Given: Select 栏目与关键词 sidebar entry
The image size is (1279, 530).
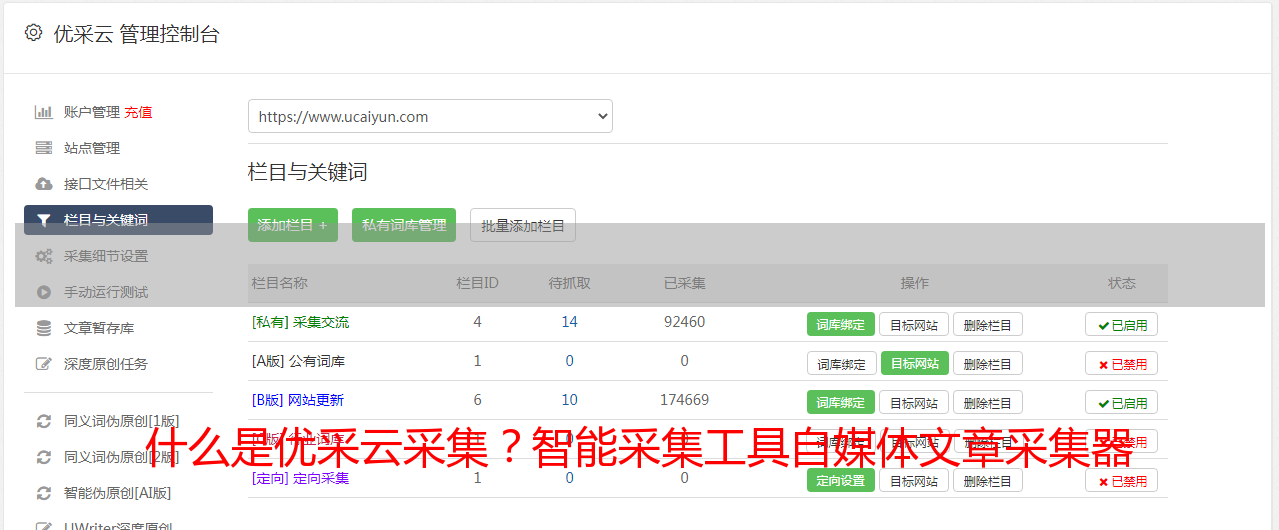Looking at the screenshot, I should [x=118, y=220].
